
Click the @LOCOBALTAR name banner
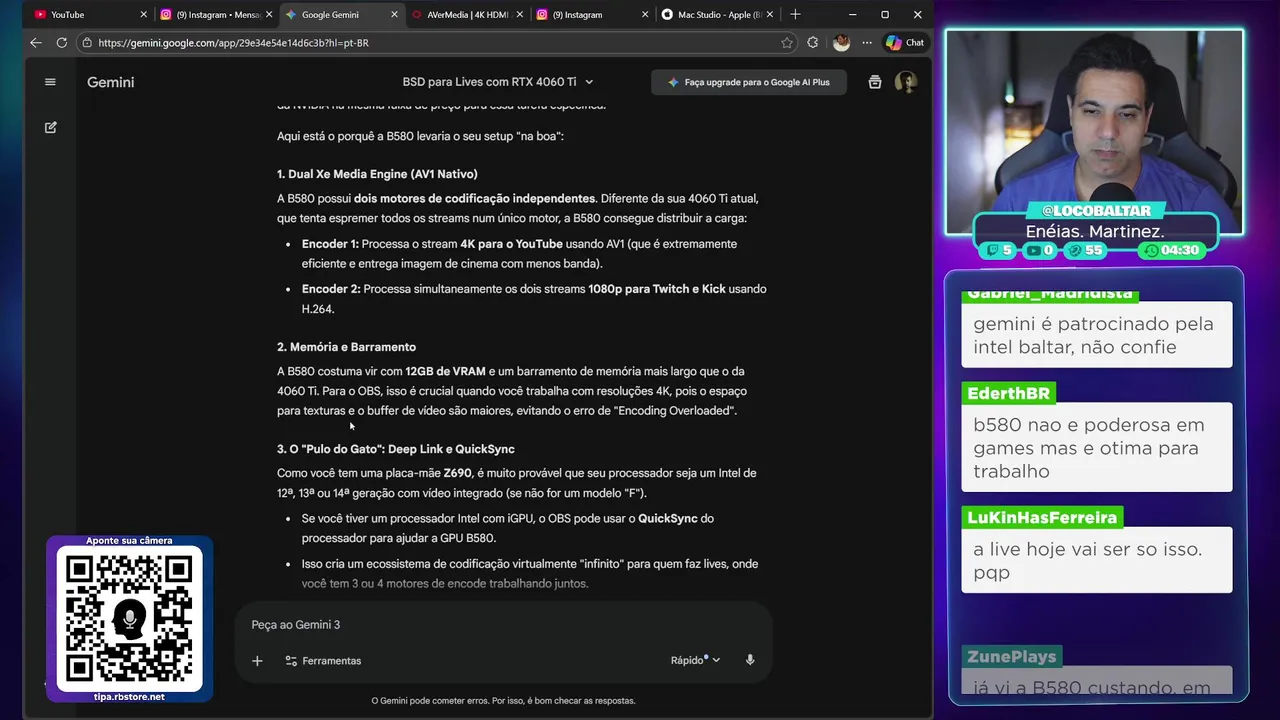[1096, 210]
